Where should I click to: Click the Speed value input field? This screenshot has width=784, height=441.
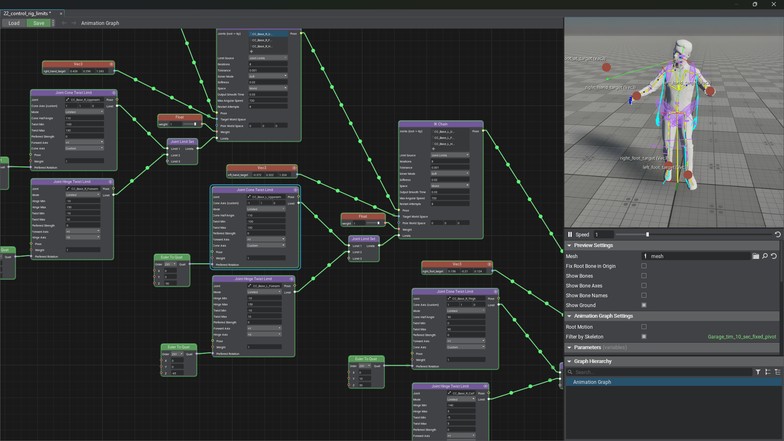point(603,234)
